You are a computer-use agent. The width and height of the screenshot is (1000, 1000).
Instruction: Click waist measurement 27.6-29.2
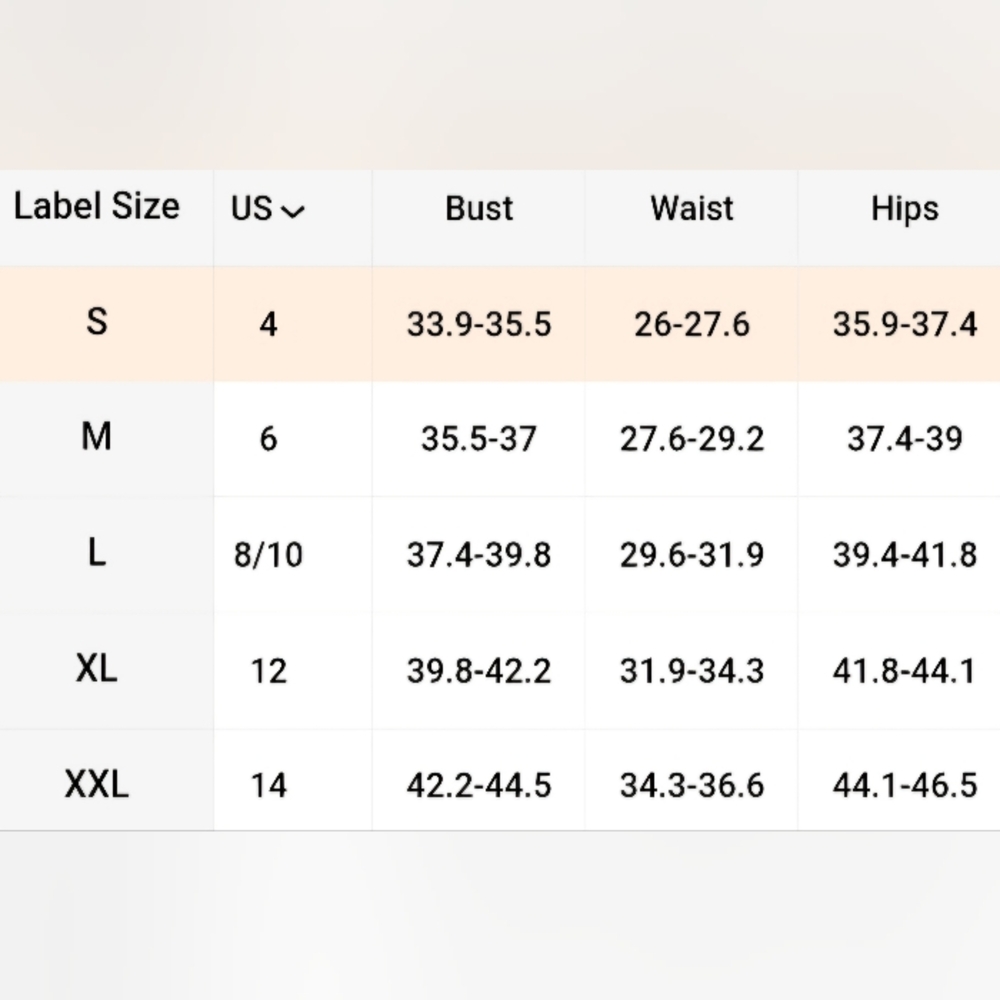(x=692, y=439)
